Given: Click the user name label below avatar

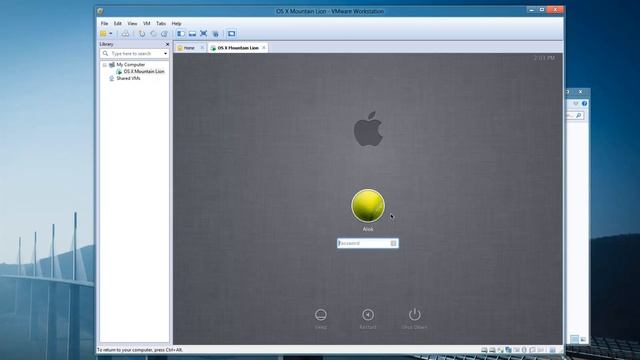Looking at the screenshot, I should pyautogui.click(x=368, y=229).
